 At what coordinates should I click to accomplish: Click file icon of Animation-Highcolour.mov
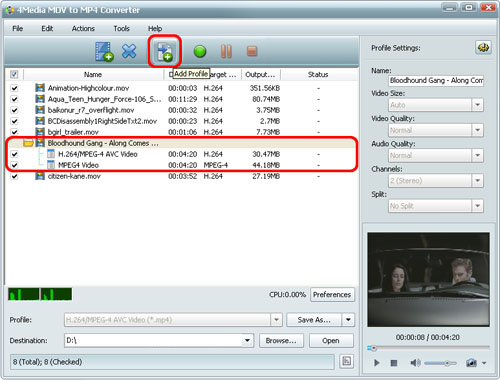point(40,88)
